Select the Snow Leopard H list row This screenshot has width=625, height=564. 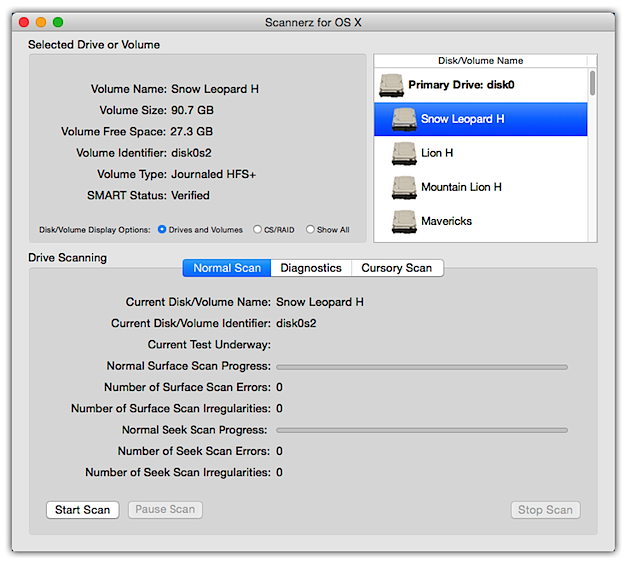point(480,119)
